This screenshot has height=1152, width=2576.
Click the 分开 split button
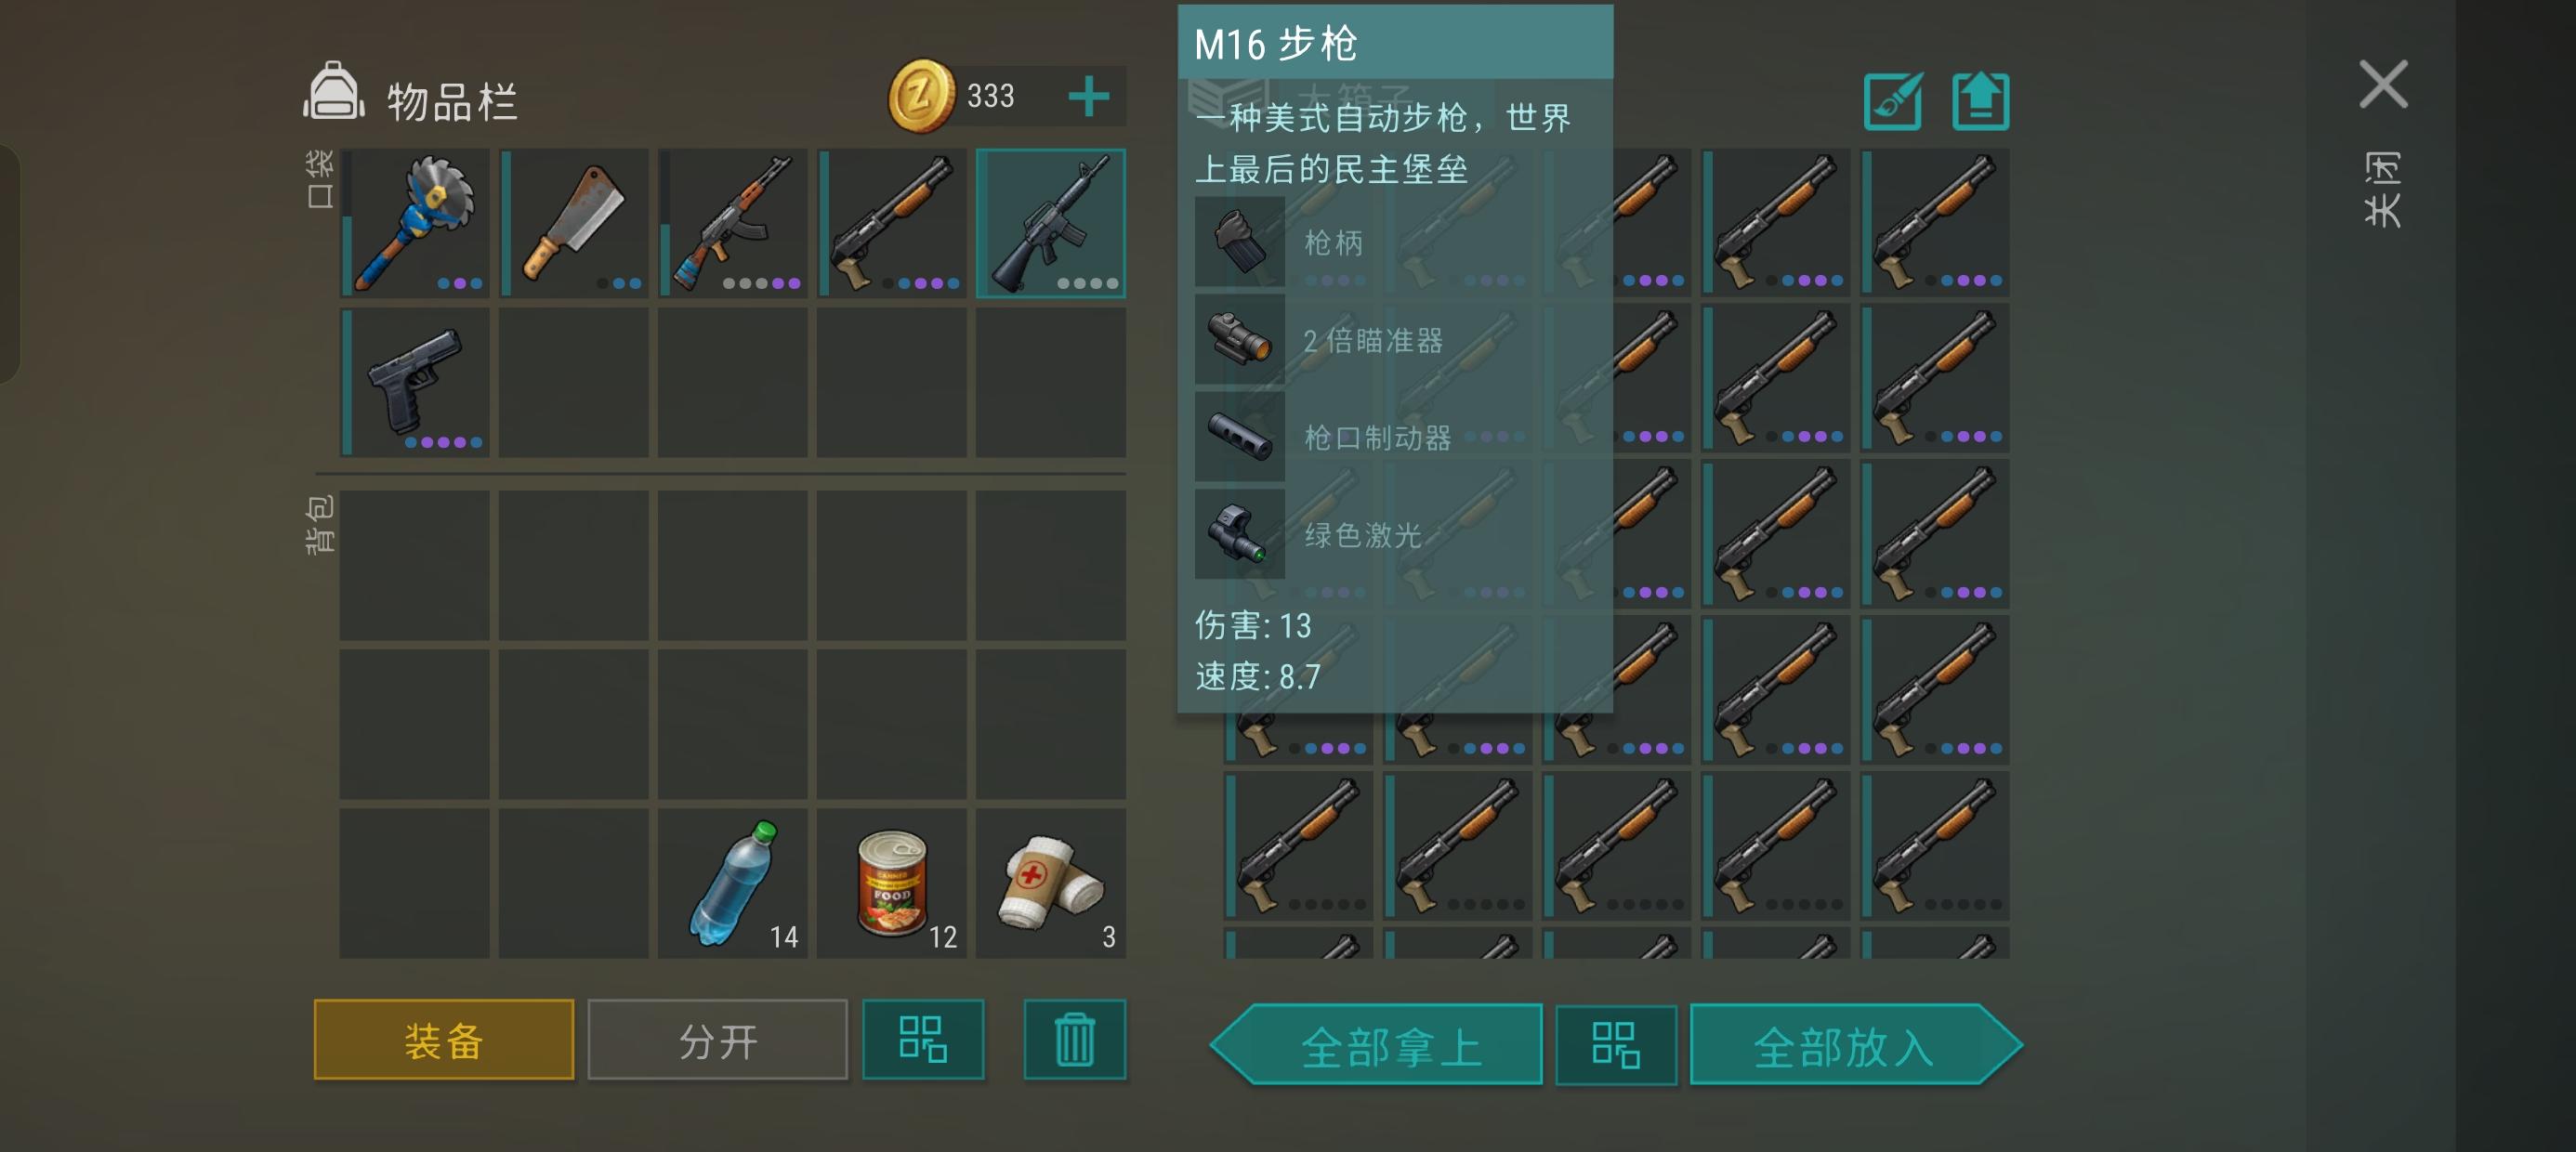coord(718,1040)
